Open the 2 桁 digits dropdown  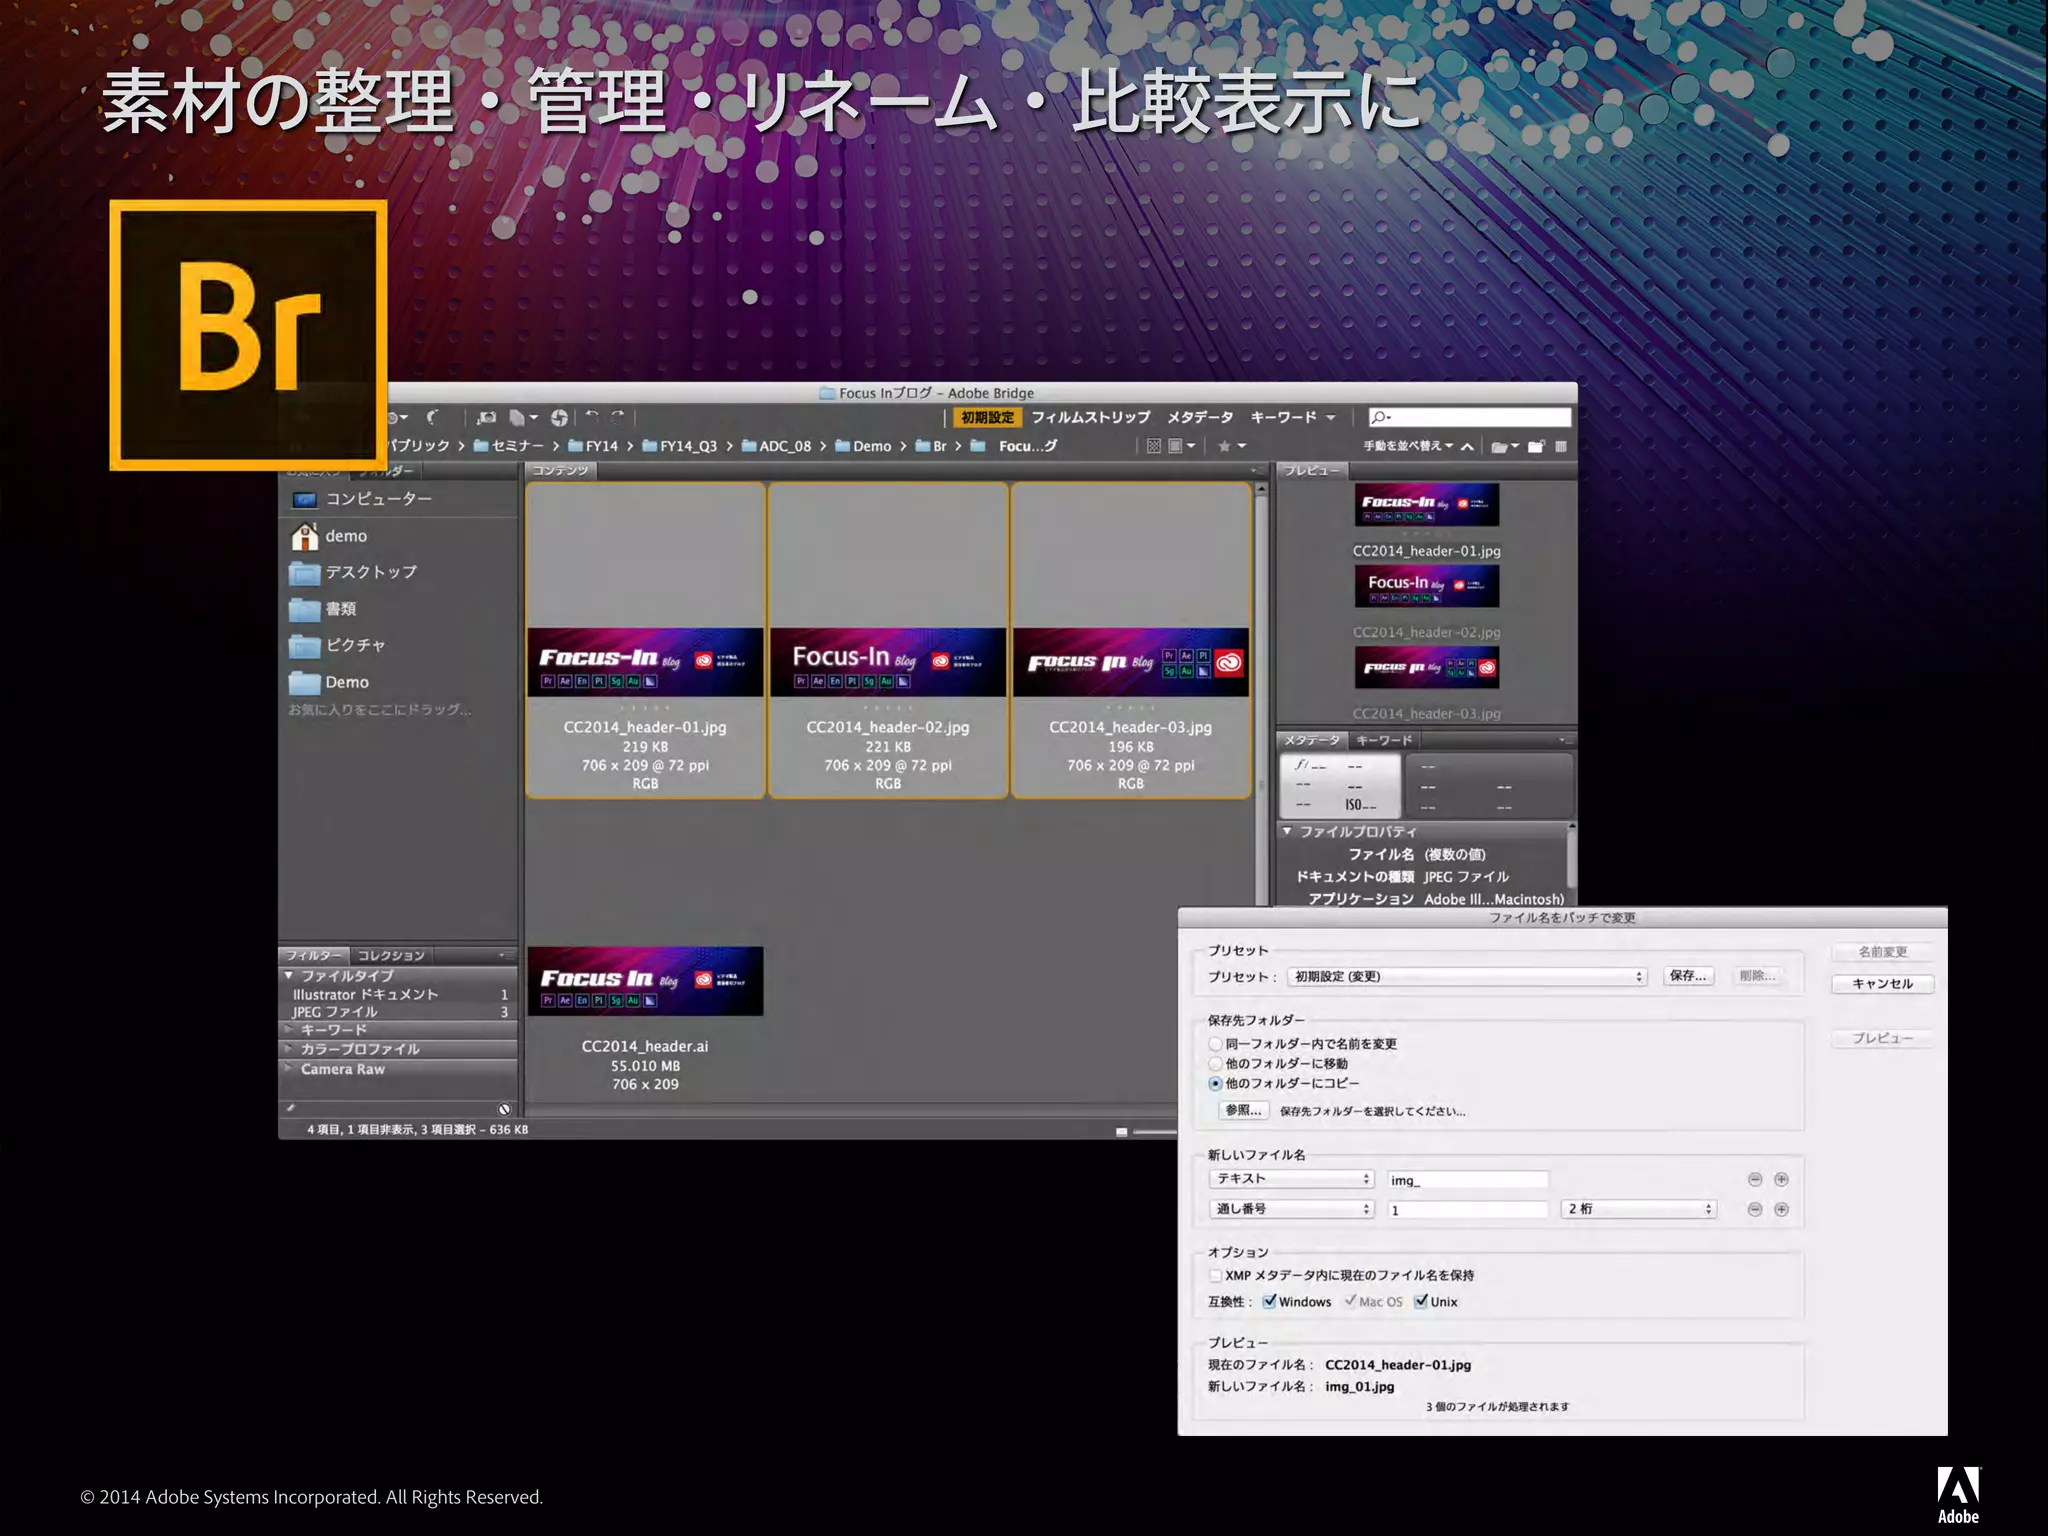tap(1639, 1209)
